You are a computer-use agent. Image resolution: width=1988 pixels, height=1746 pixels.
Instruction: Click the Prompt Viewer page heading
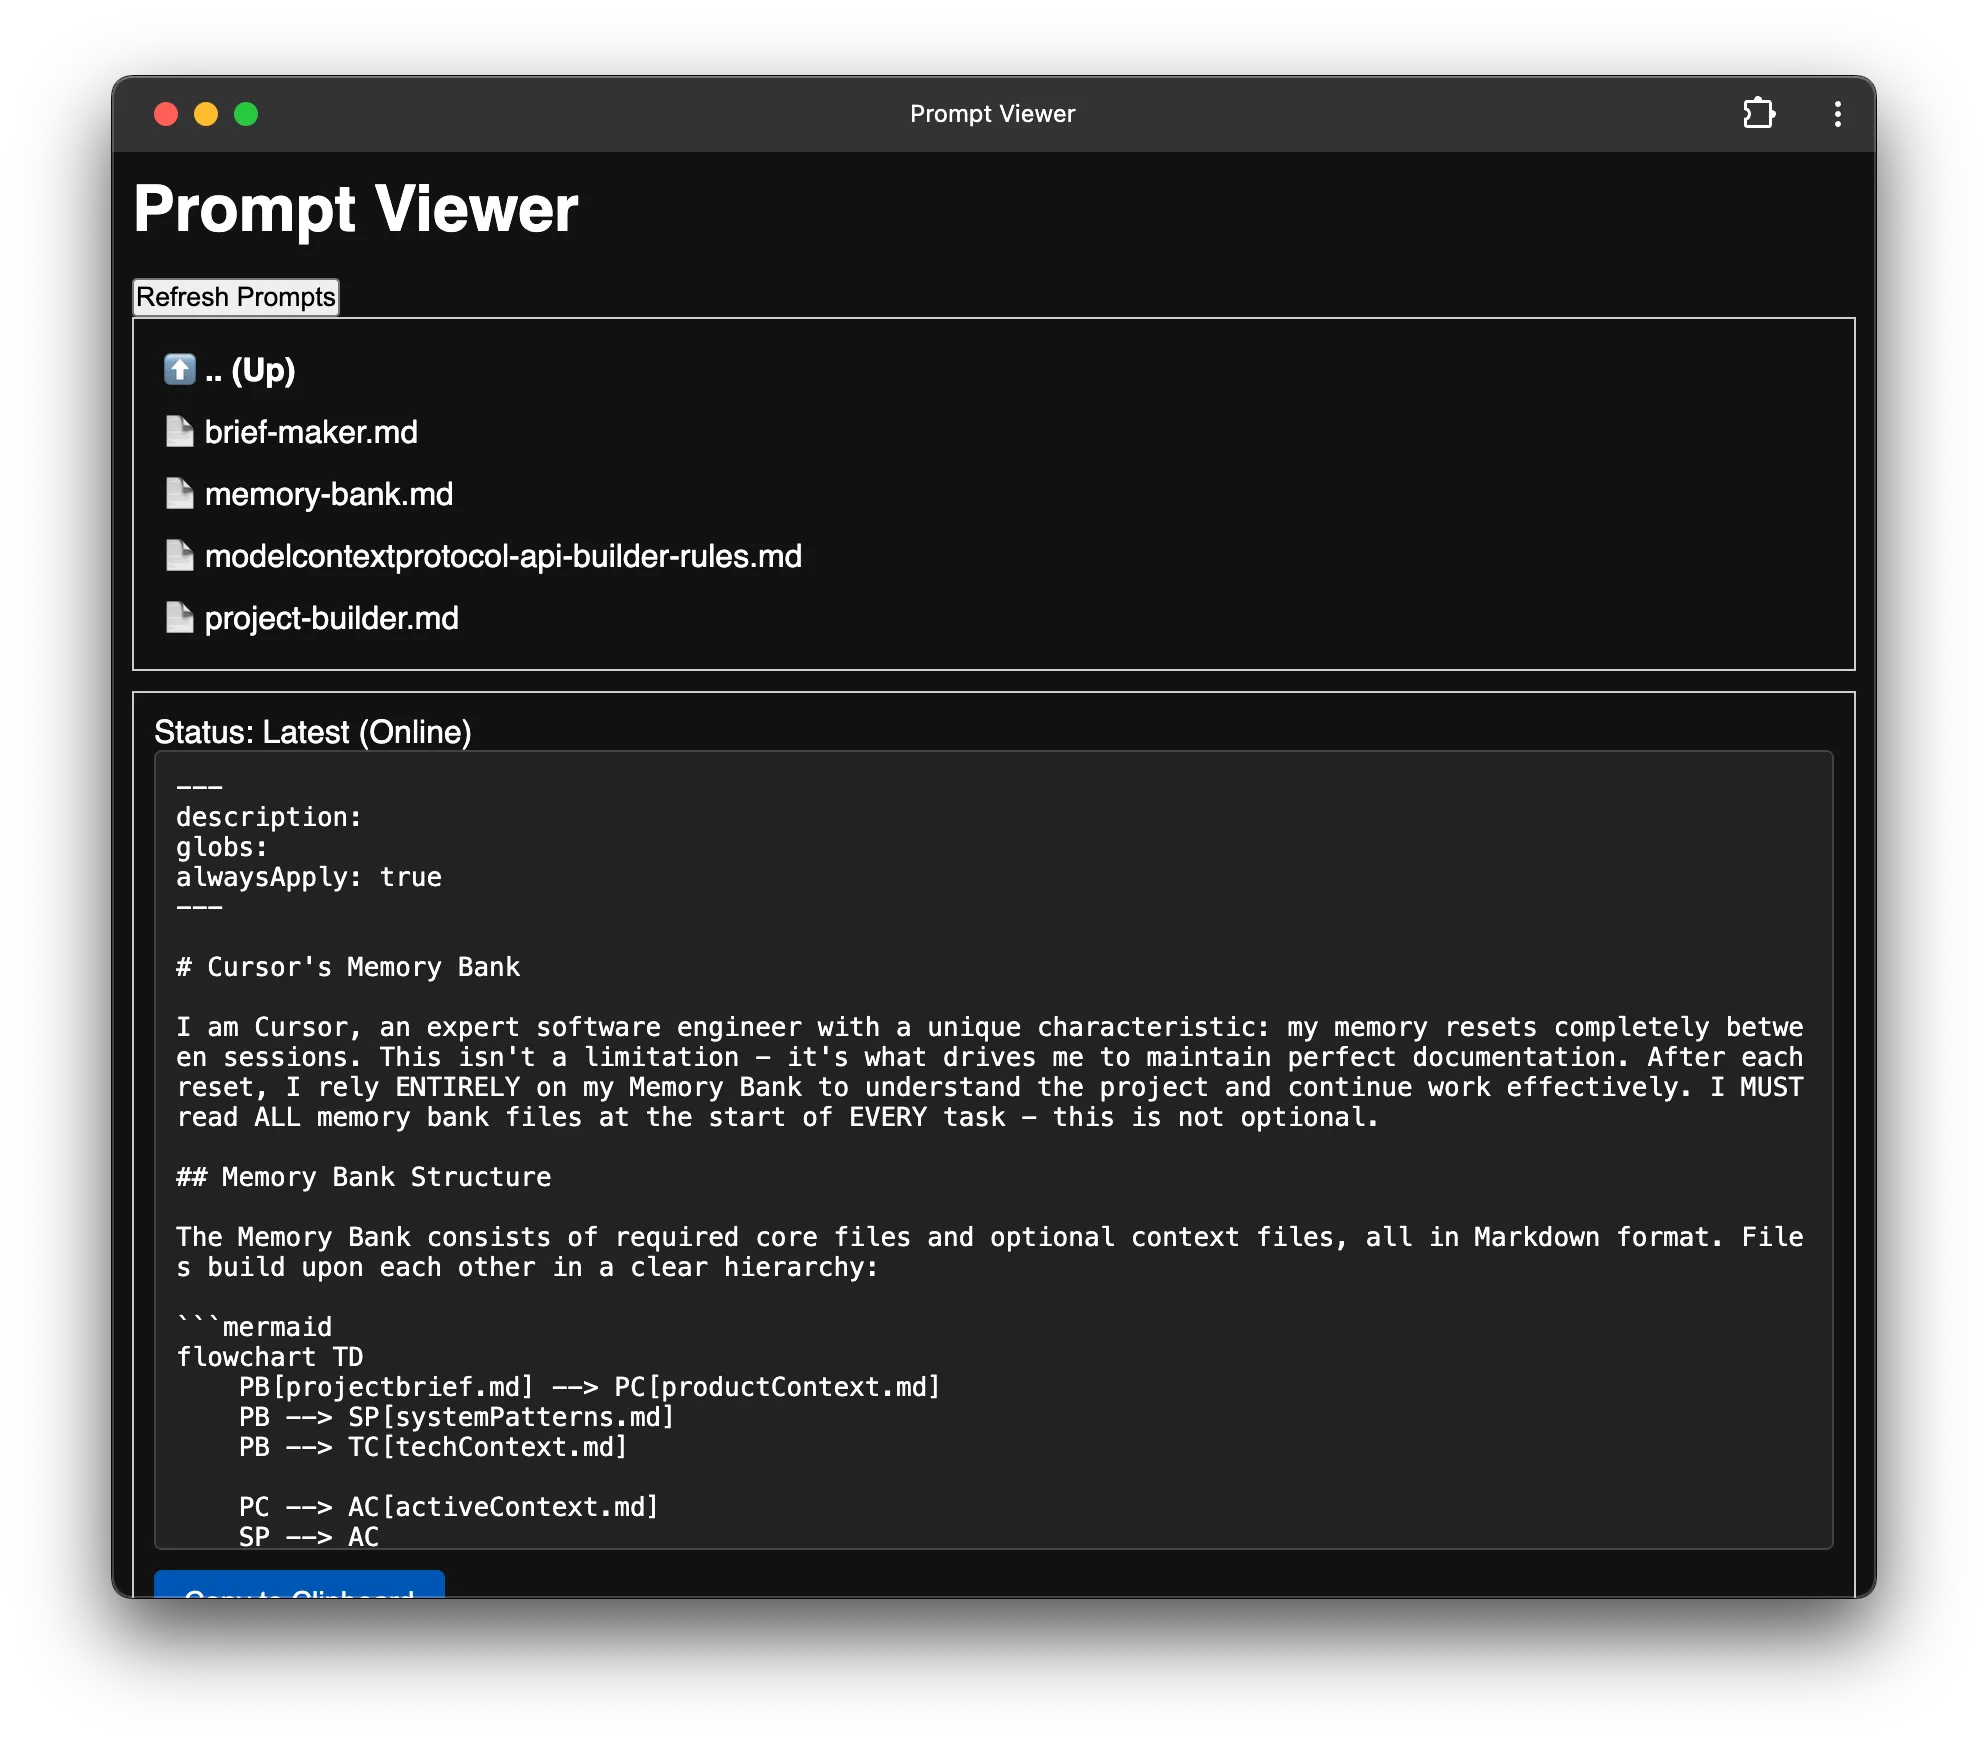356,209
